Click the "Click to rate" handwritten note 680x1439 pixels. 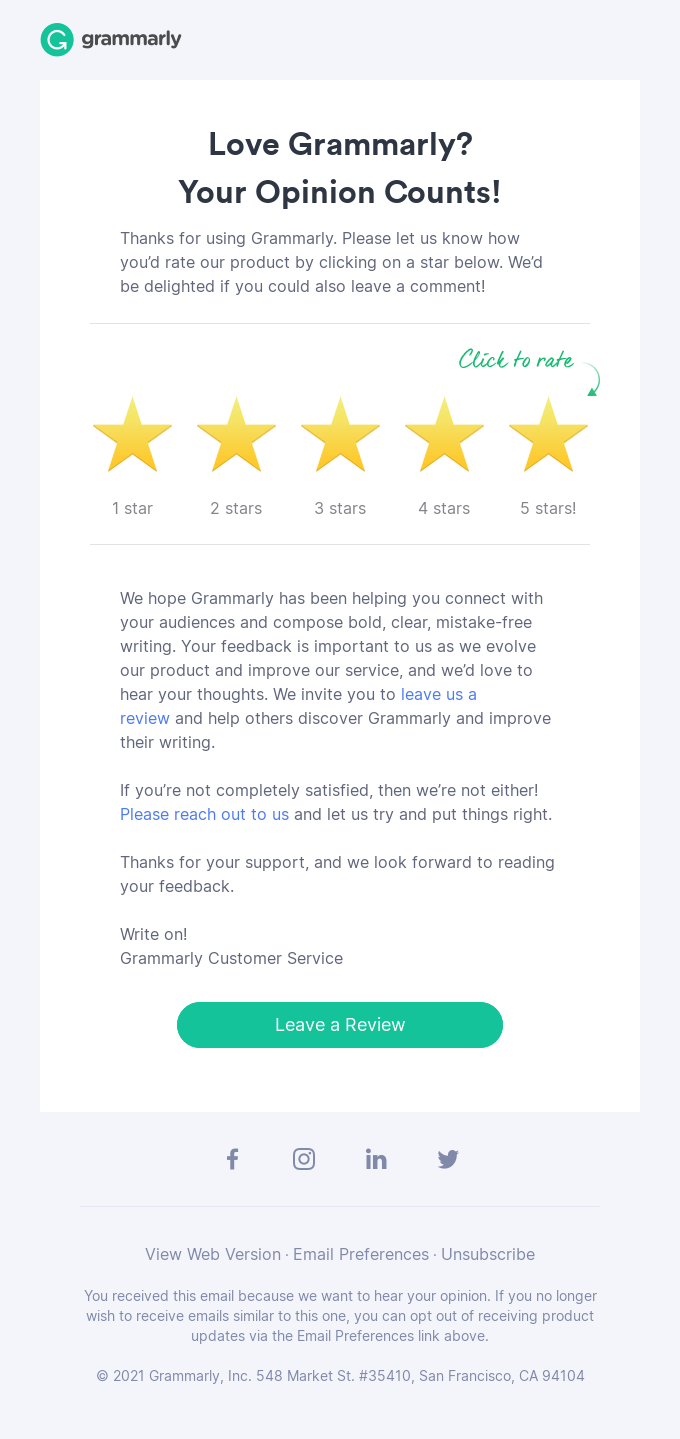pos(516,359)
